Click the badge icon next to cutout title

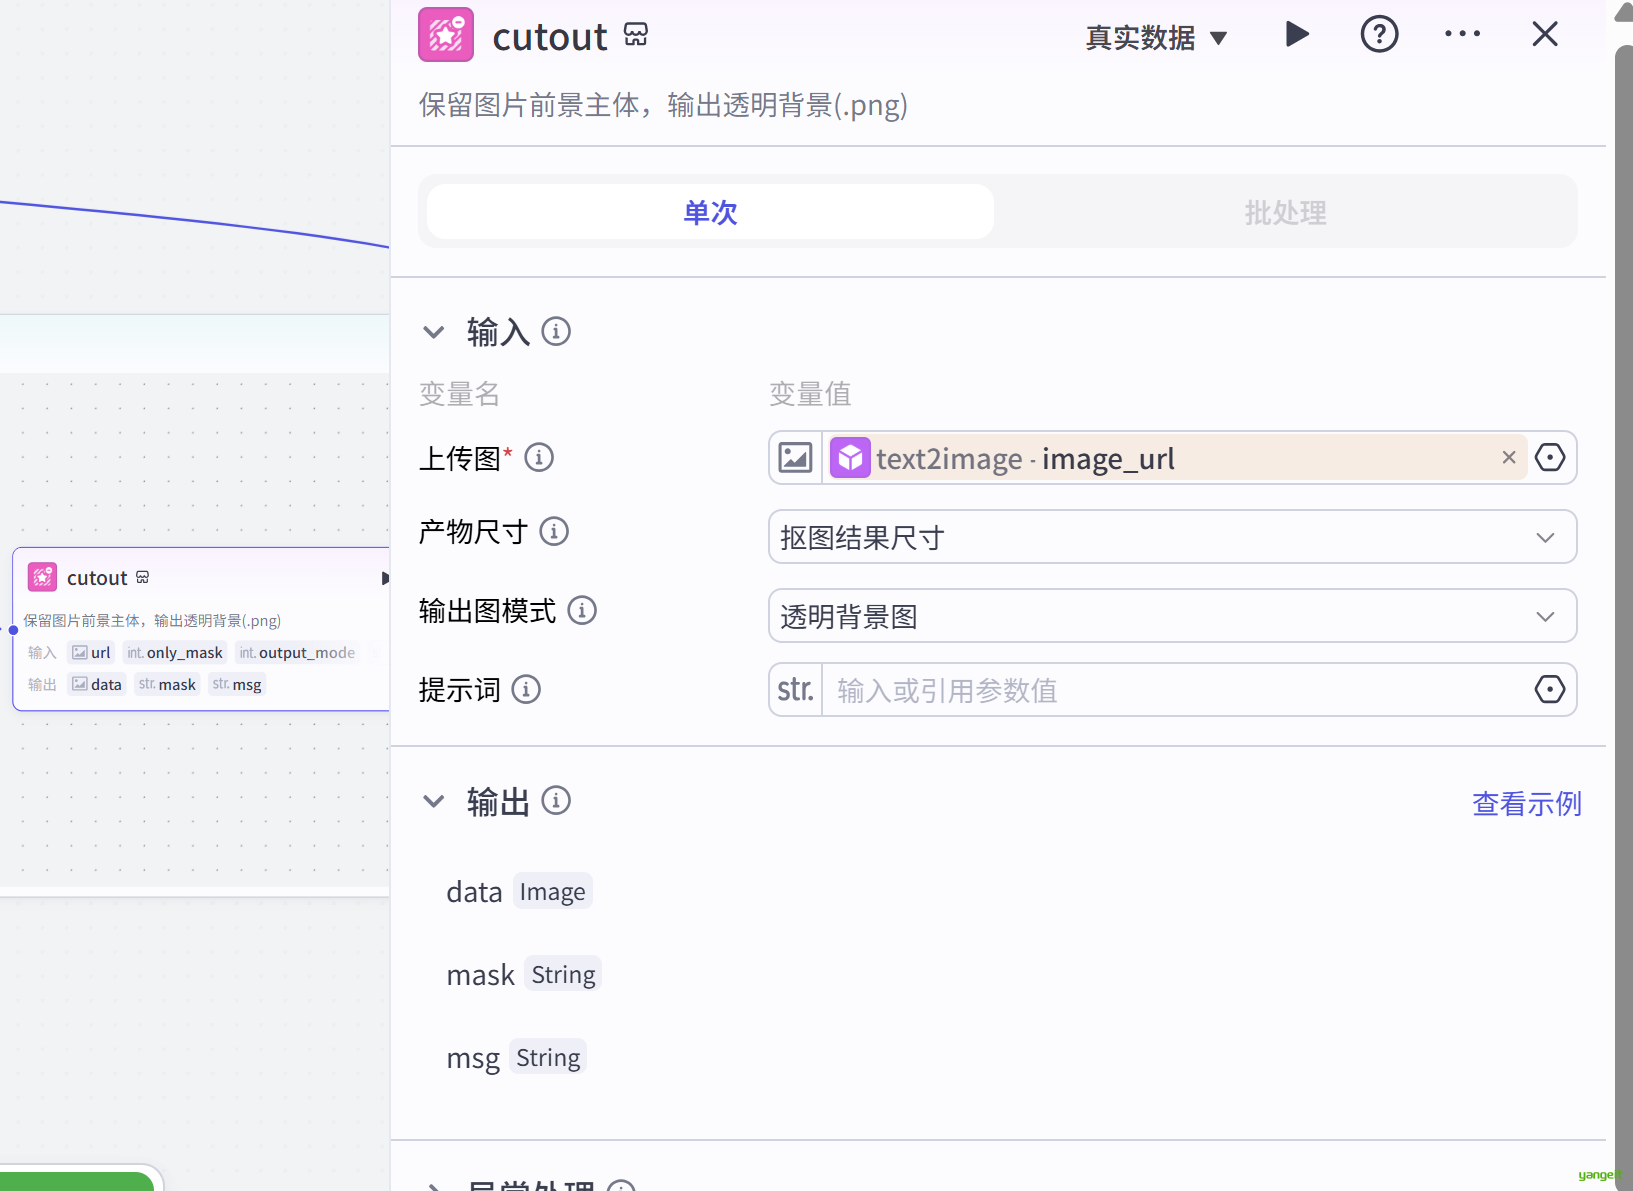pyautogui.click(x=636, y=35)
